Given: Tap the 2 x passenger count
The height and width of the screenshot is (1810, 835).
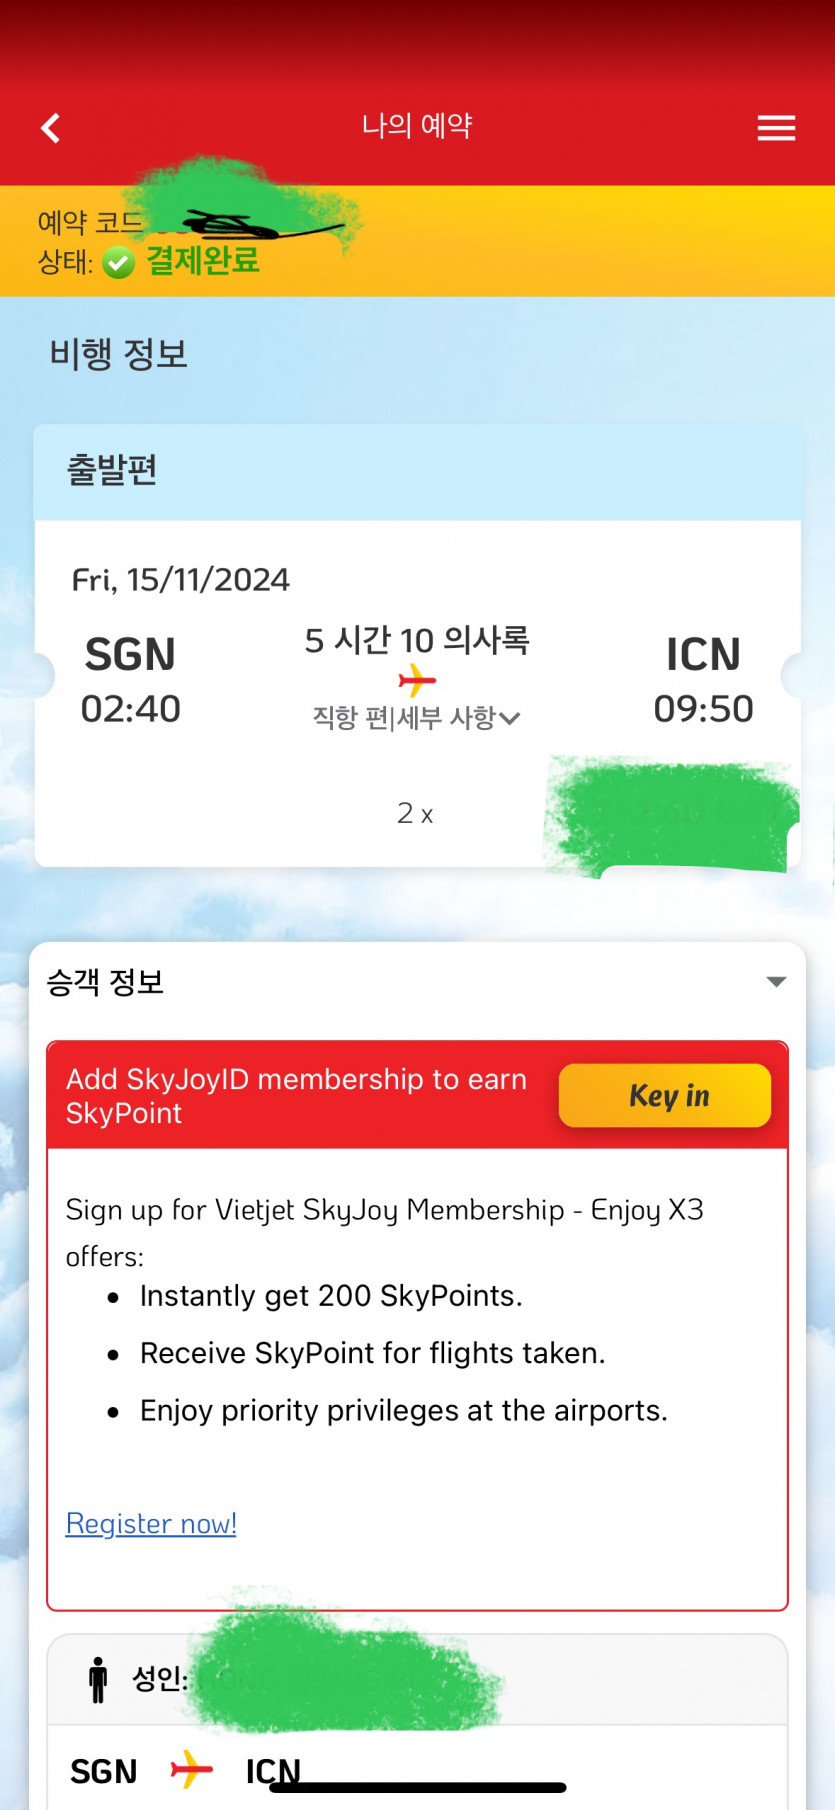Looking at the screenshot, I should [x=415, y=813].
